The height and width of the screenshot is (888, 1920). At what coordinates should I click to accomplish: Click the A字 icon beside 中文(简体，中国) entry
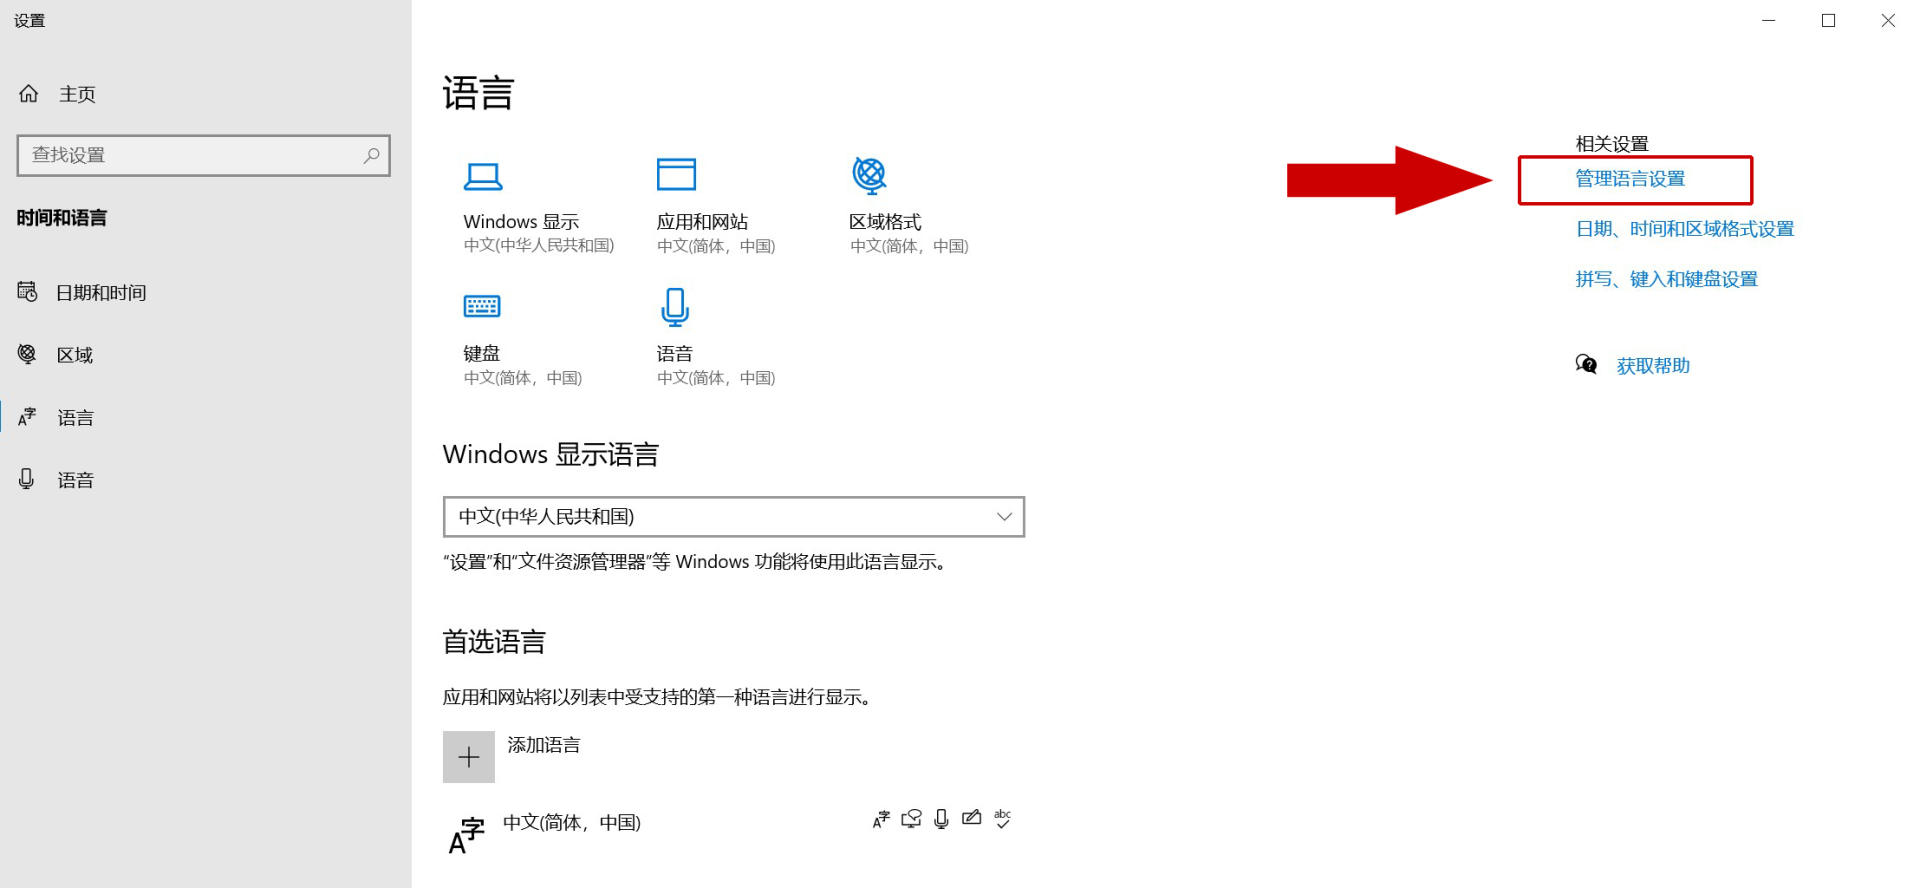click(466, 836)
